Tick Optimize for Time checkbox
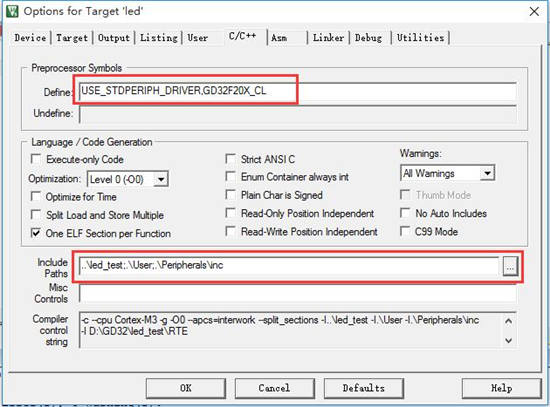Viewport: 550px width, 407px height. 36,196
